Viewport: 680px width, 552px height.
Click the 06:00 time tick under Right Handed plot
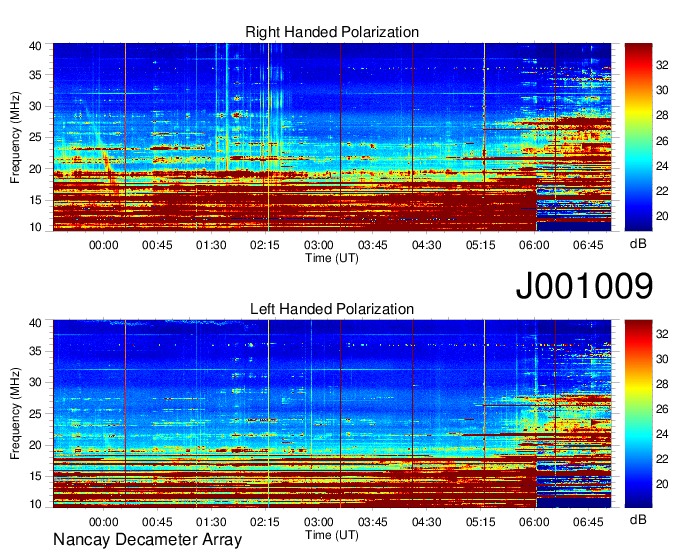534,245
